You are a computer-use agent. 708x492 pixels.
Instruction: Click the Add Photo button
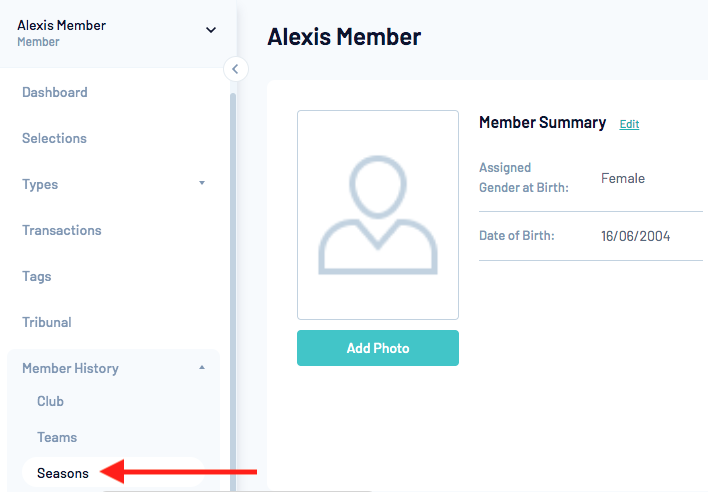coord(378,348)
